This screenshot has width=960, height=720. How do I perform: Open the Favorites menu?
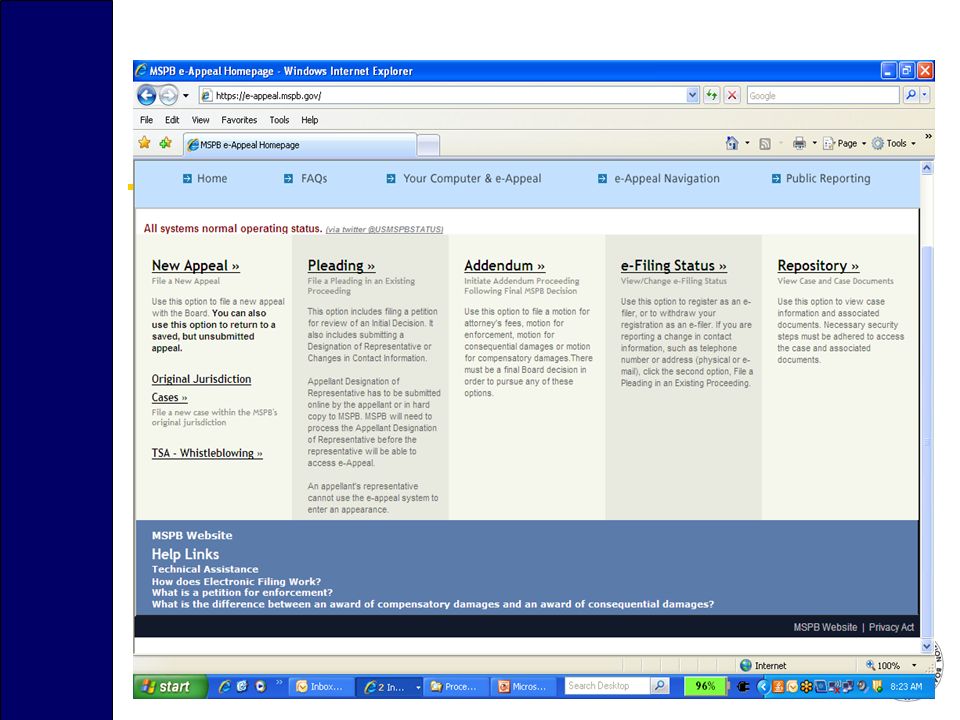coord(239,120)
